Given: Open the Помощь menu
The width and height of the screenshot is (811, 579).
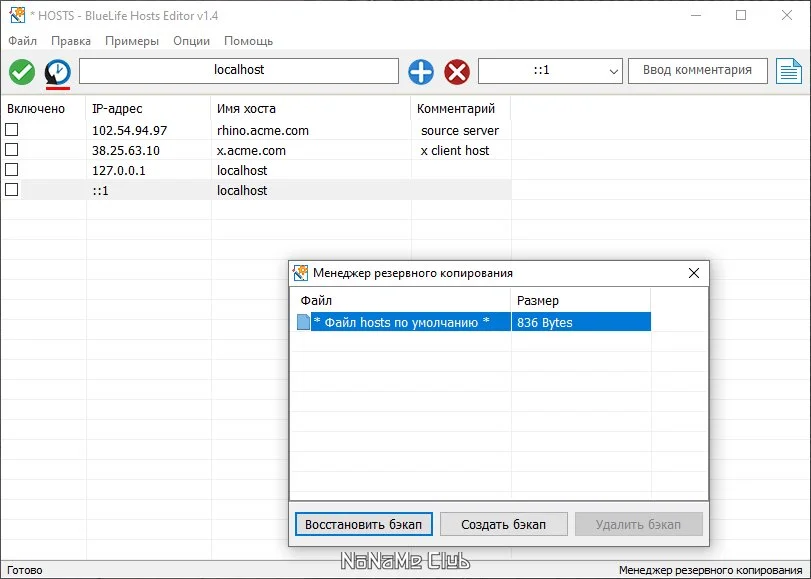Looking at the screenshot, I should [248, 41].
